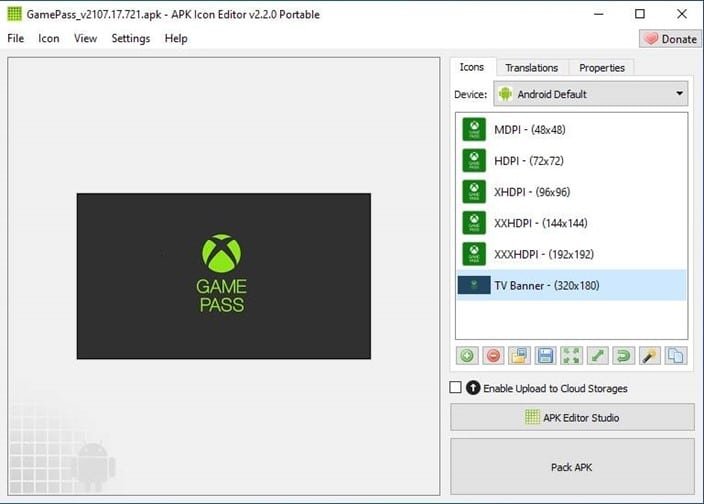Open the File menu
Image resolution: width=704 pixels, height=504 pixels.
pyautogui.click(x=16, y=39)
